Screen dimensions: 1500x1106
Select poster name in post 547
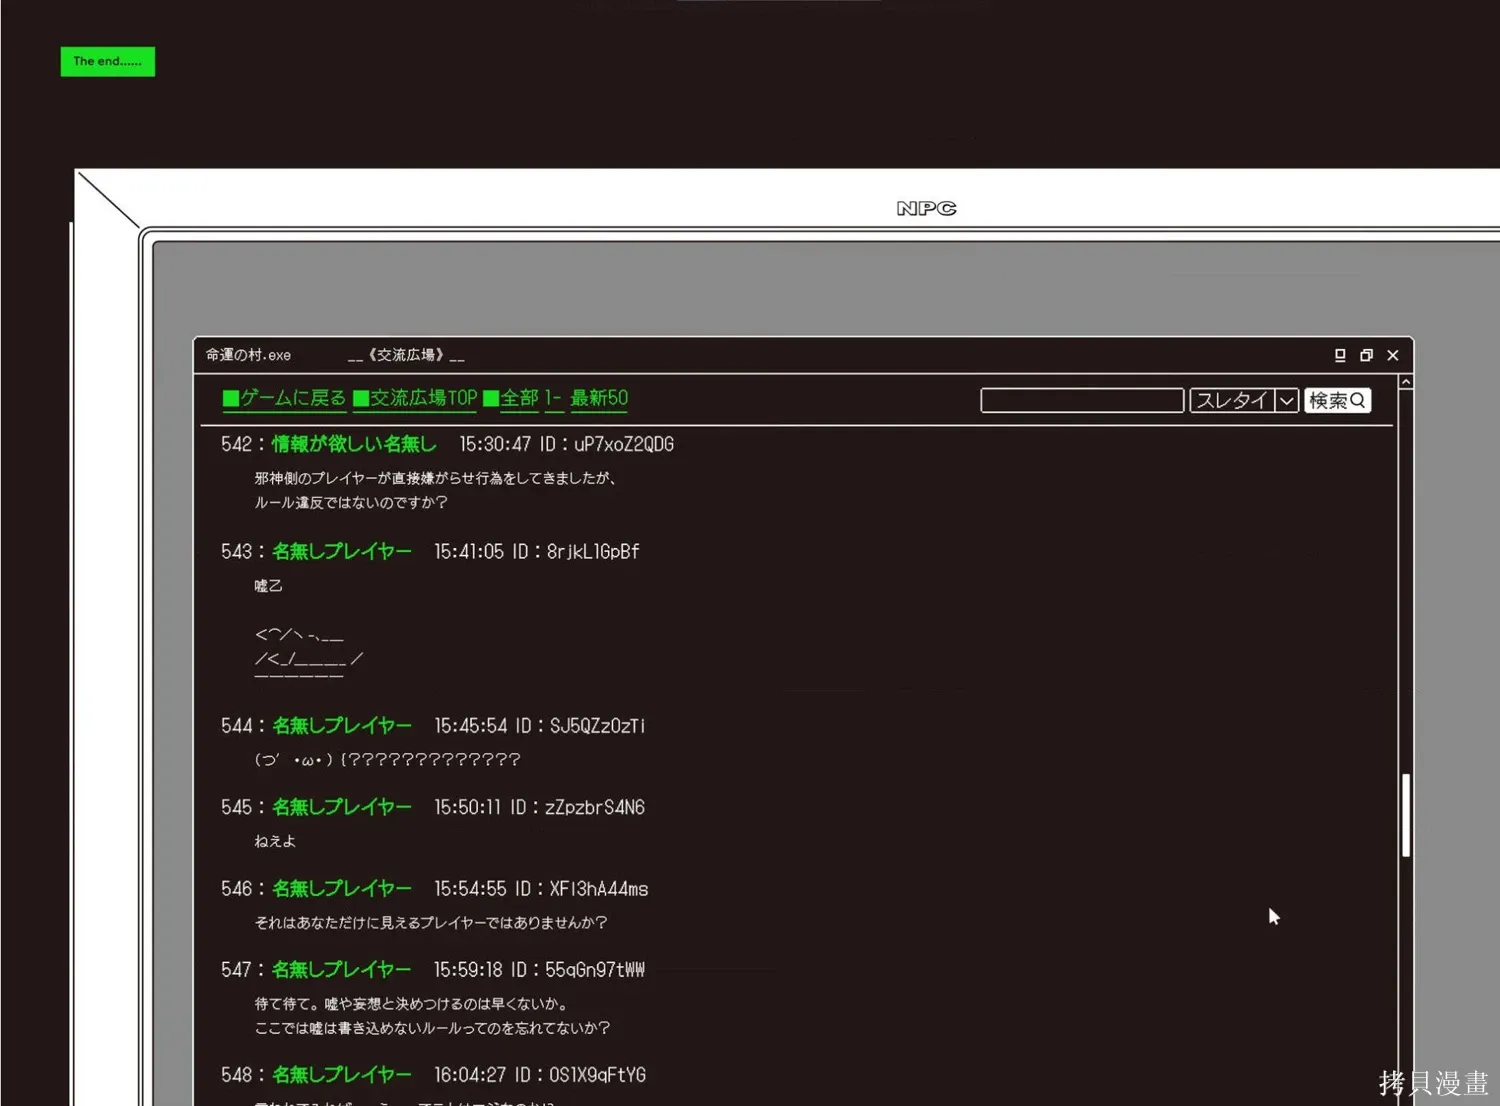pos(342,969)
